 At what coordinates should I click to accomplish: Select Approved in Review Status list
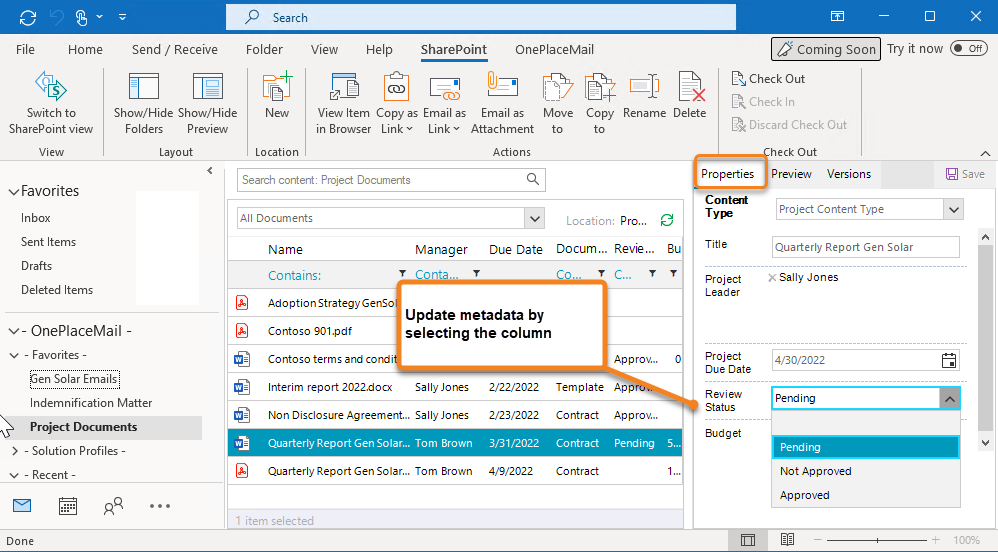805,495
